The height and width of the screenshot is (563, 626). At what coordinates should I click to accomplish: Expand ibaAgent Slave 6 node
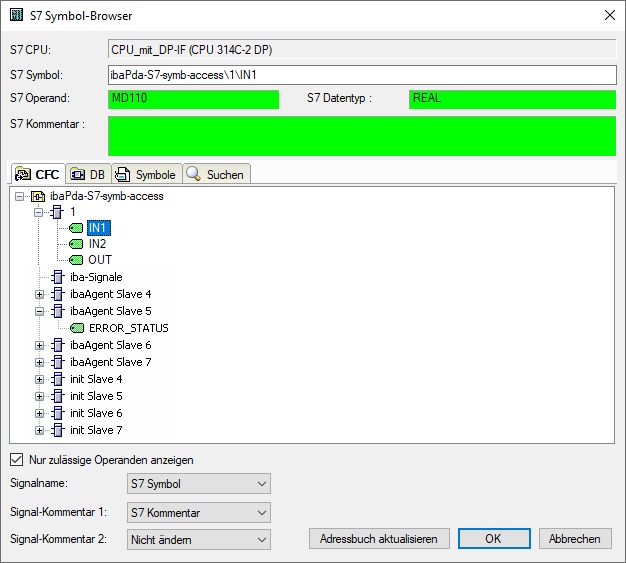coord(39,345)
